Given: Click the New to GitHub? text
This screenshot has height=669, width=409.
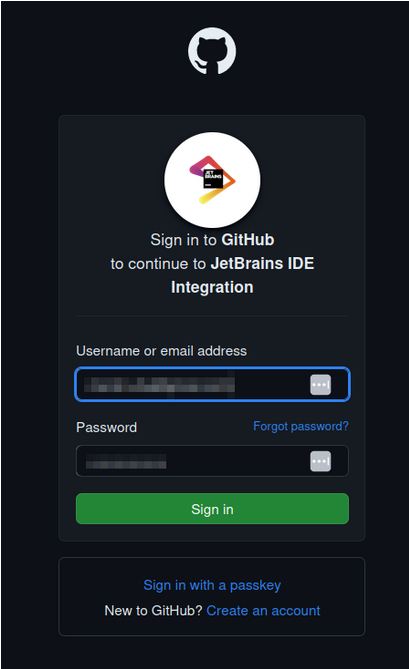Looking at the screenshot, I should [153, 611].
